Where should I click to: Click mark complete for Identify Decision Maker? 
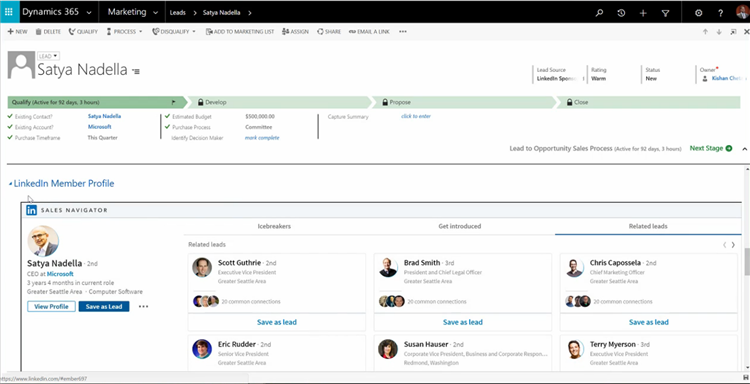coord(262,138)
